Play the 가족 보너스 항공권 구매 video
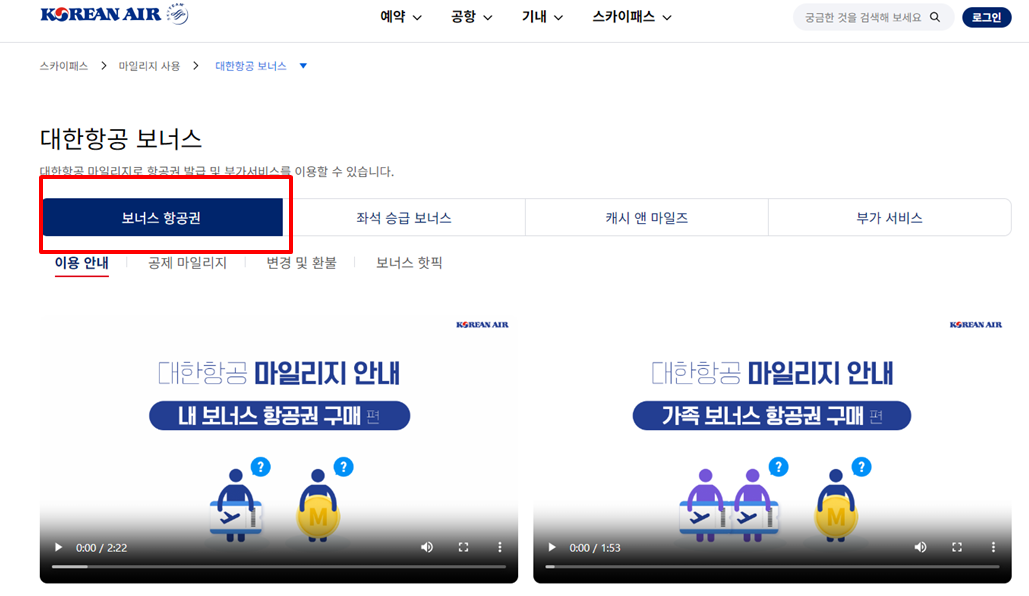 551,547
